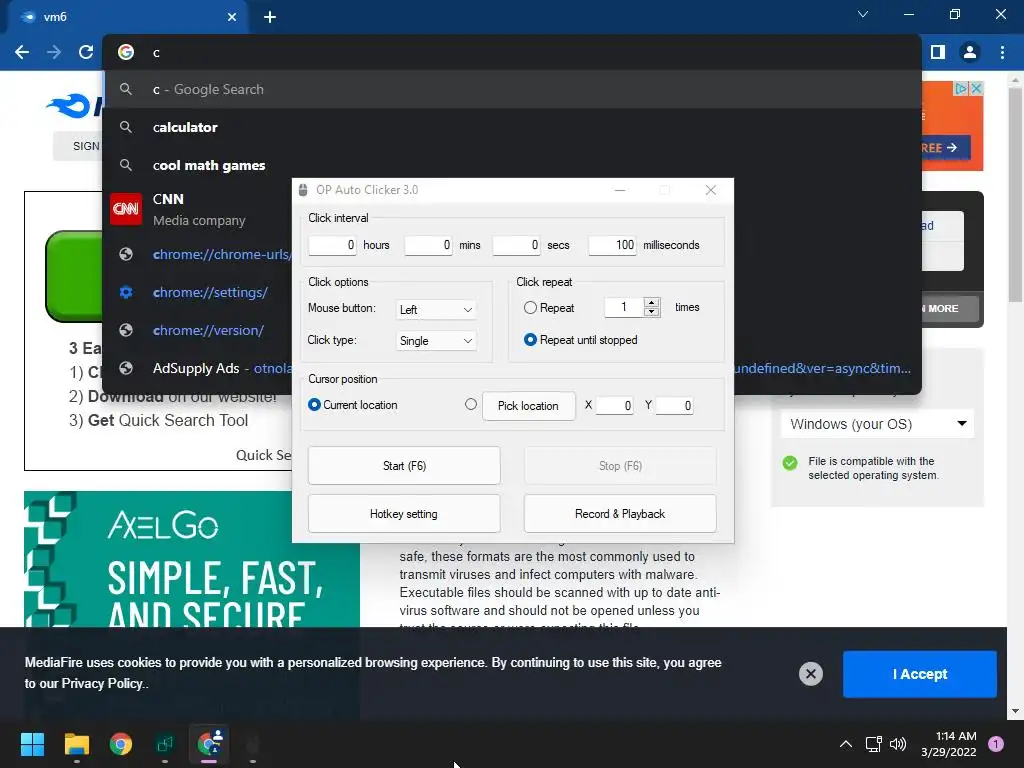
Task: Accept MediaFire cookies with I Accept
Action: (x=920, y=674)
